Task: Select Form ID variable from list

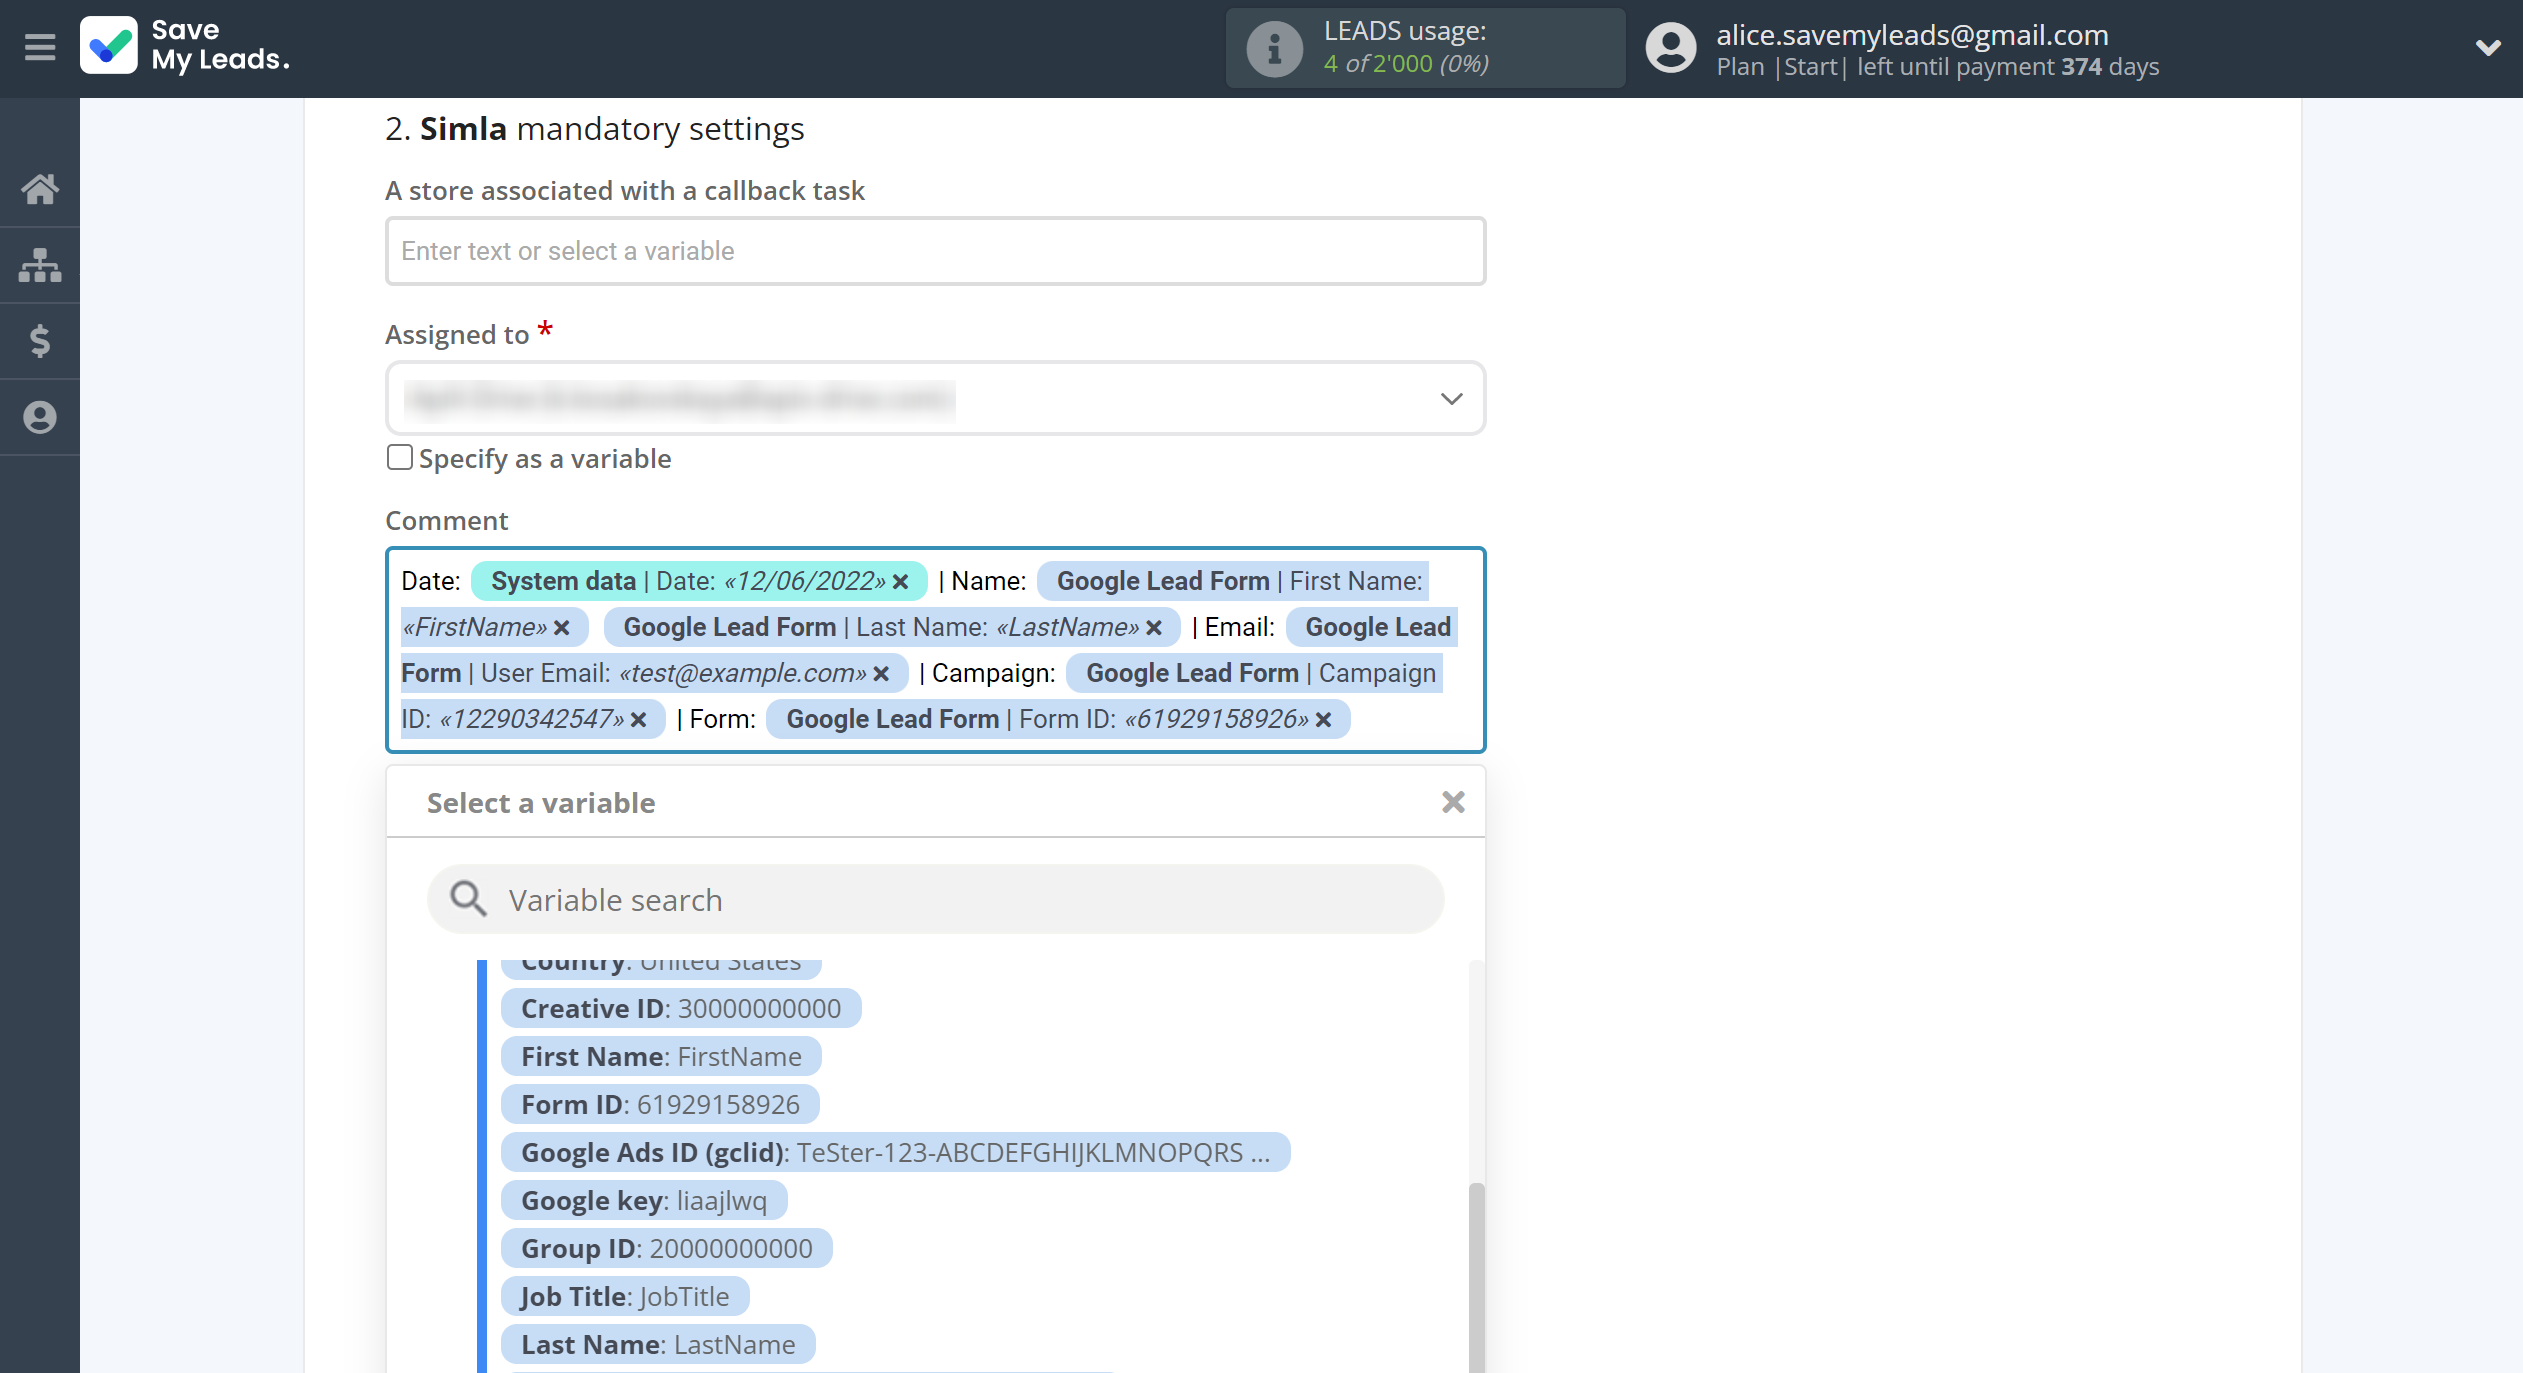Action: coord(660,1104)
